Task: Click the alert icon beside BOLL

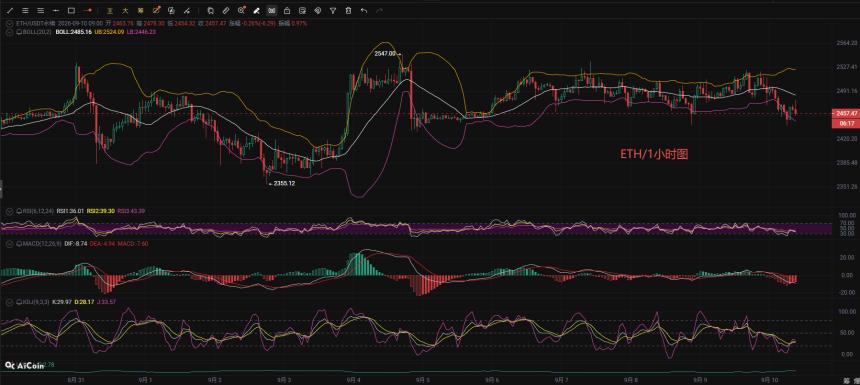Action: point(20,32)
